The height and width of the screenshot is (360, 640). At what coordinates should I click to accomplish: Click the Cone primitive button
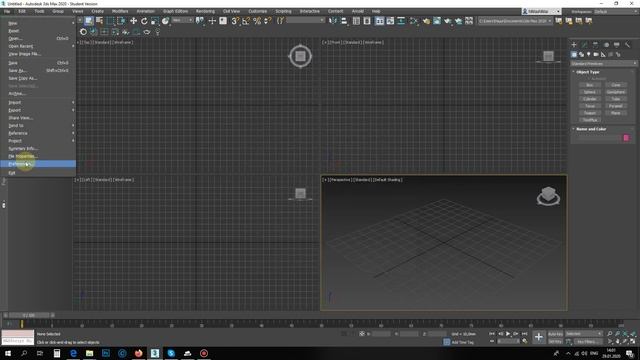tap(616, 85)
